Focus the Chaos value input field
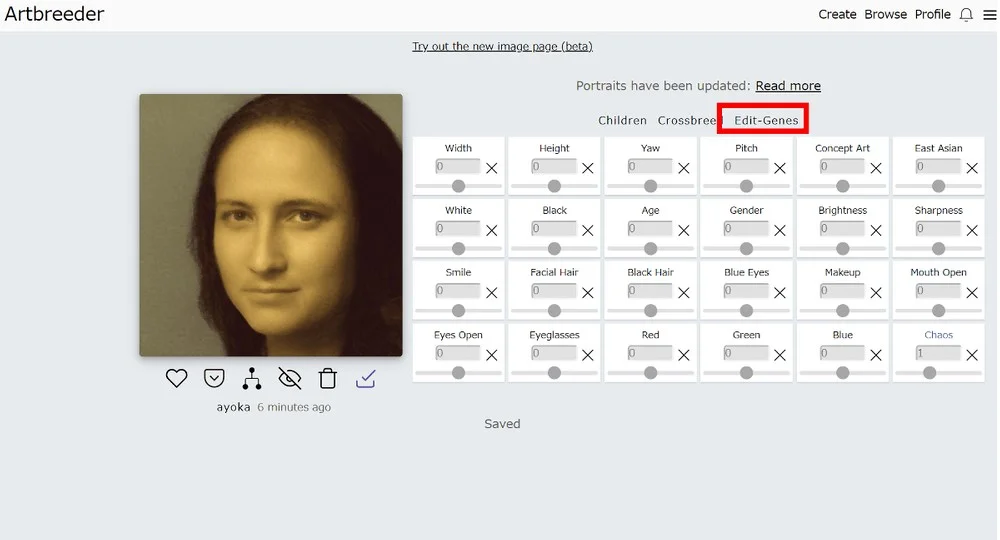 click(938, 353)
